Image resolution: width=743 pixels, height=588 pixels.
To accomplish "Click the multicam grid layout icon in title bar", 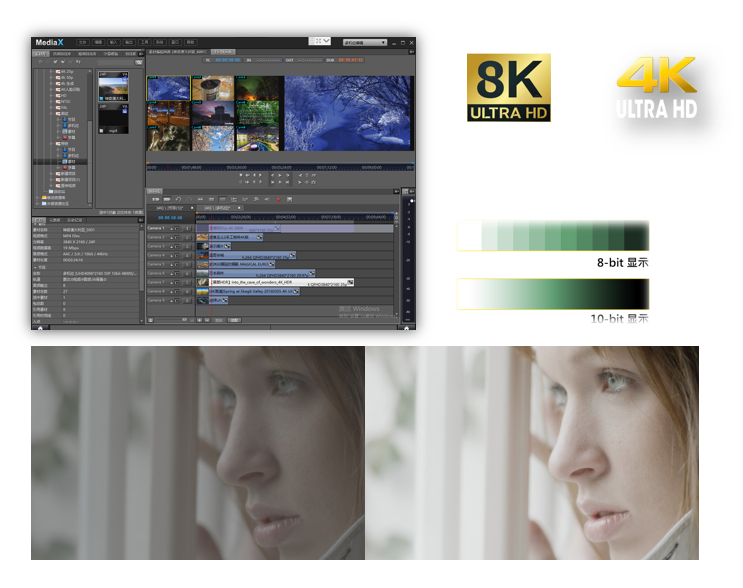I will tap(318, 41).
